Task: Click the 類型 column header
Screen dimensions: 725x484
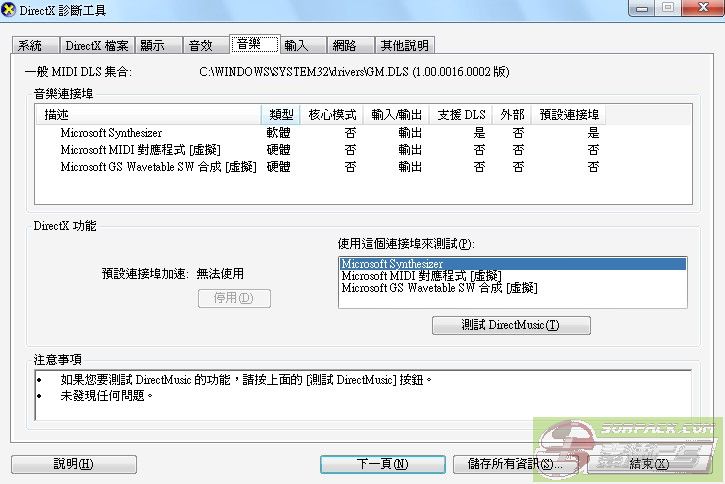Action: pos(281,115)
